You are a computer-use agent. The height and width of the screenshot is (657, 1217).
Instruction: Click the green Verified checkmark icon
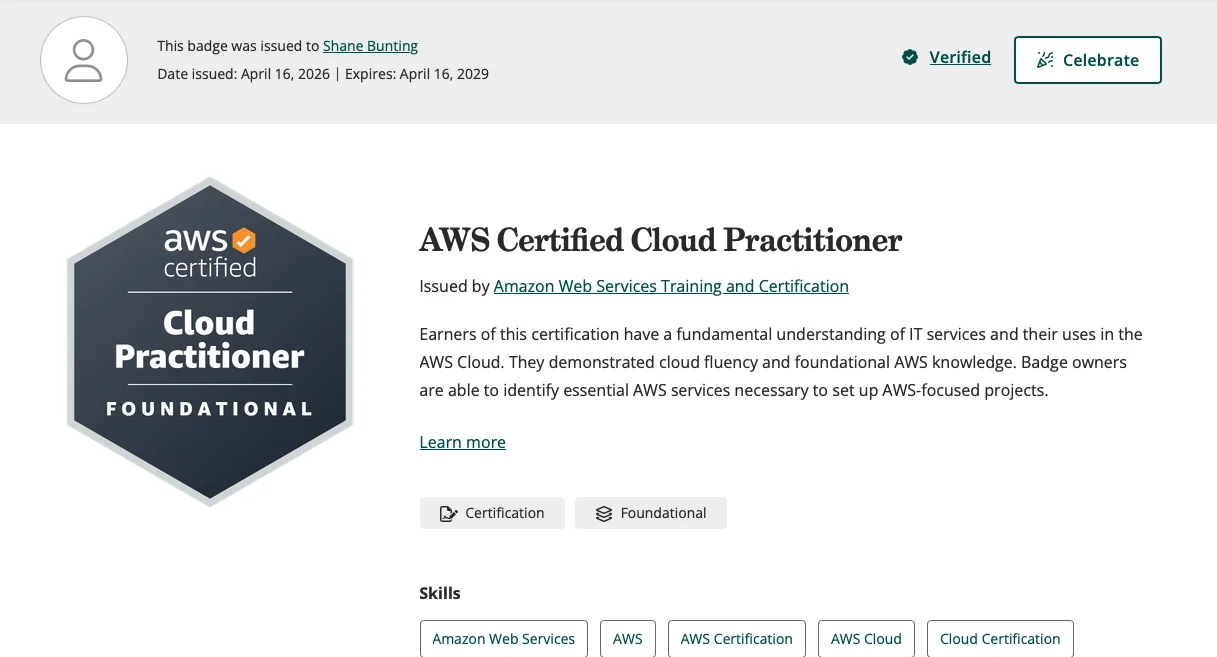click(x=910, y=58)
